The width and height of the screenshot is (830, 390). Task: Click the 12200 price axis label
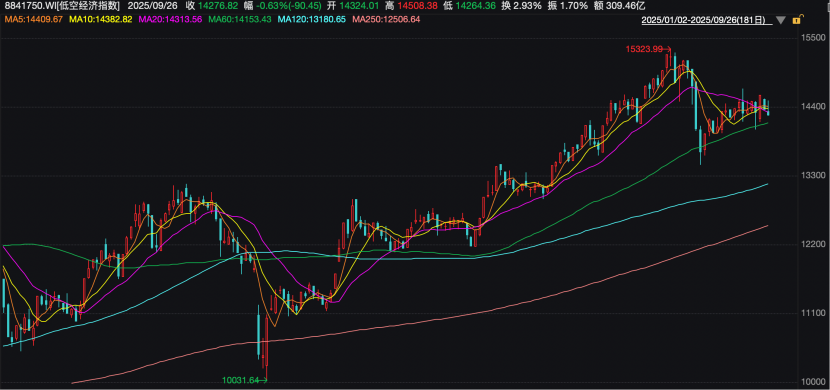813,244
